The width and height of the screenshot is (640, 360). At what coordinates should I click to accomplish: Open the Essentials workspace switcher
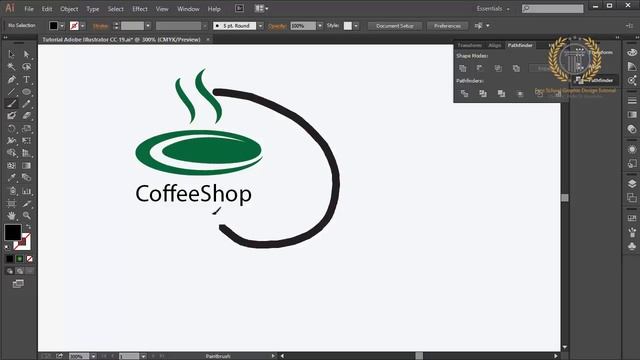[x=493, y=9]
